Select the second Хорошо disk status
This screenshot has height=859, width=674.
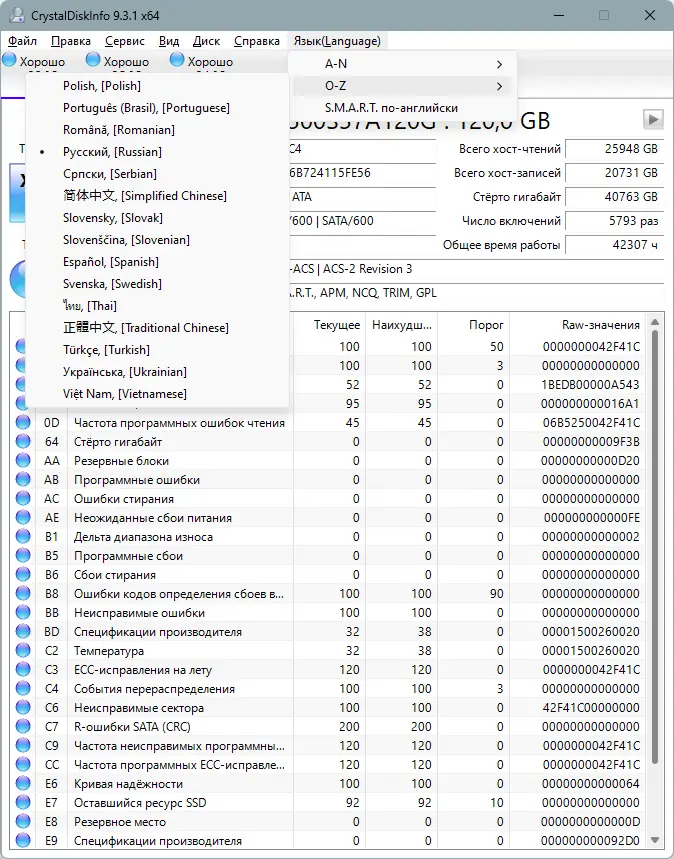tap(118, 61)
